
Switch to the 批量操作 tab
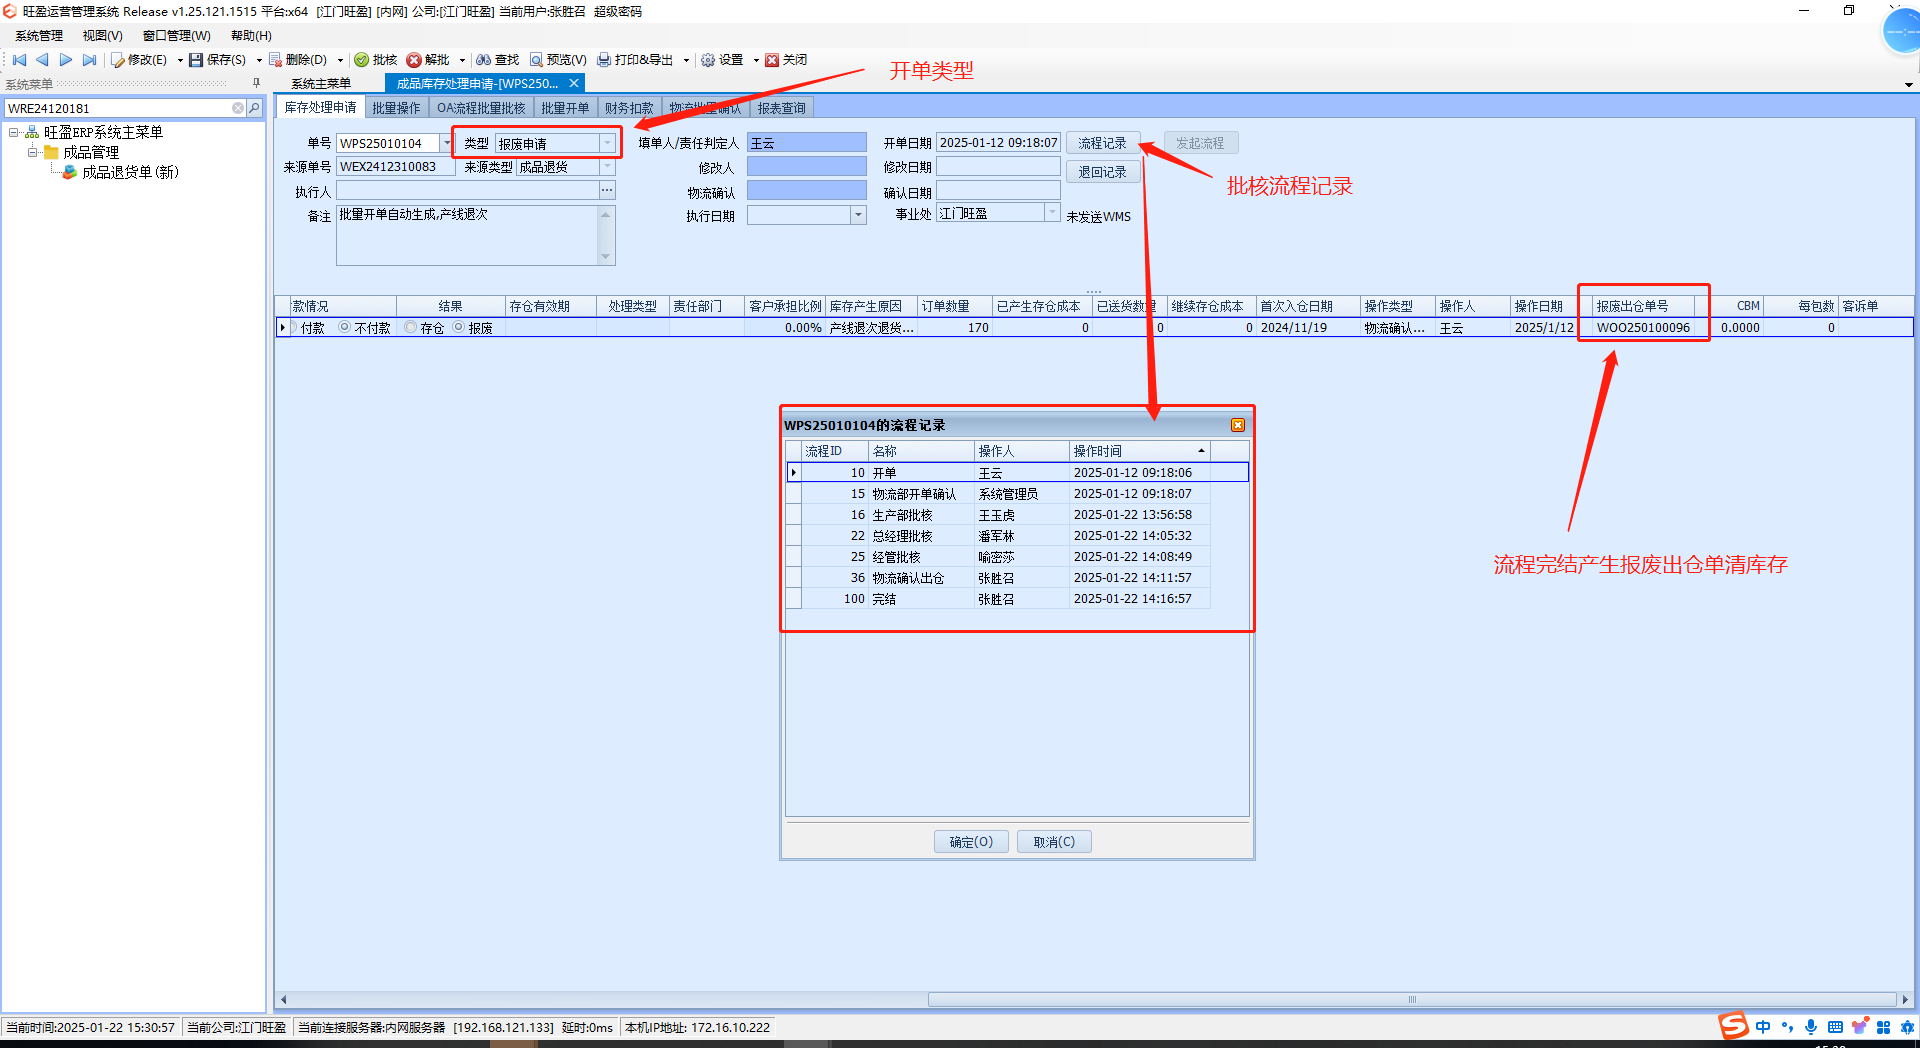click(x=396, y=108)
